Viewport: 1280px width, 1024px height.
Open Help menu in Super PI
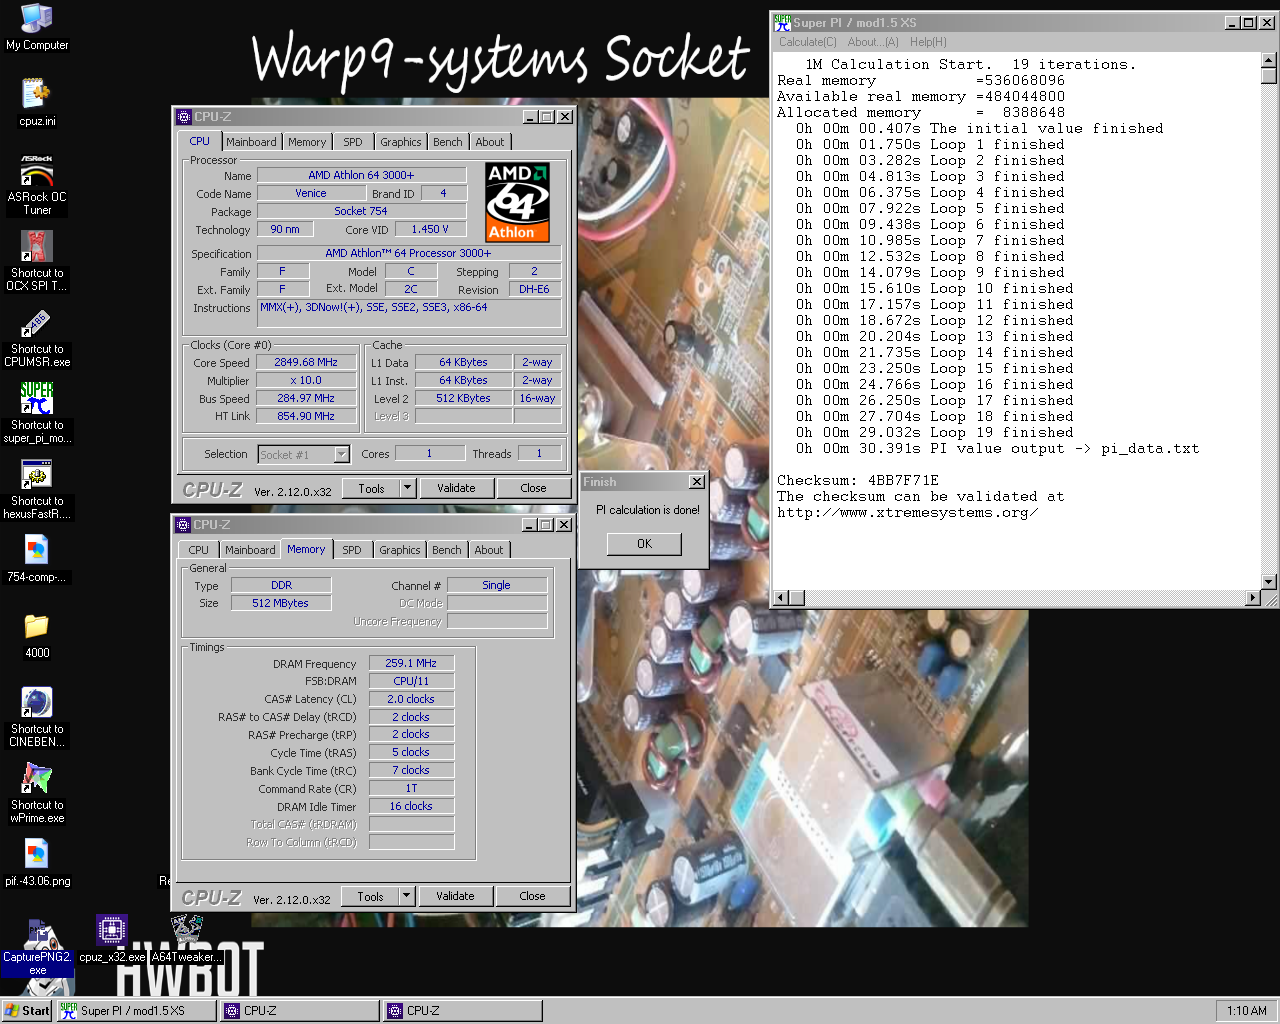[928, 42]
